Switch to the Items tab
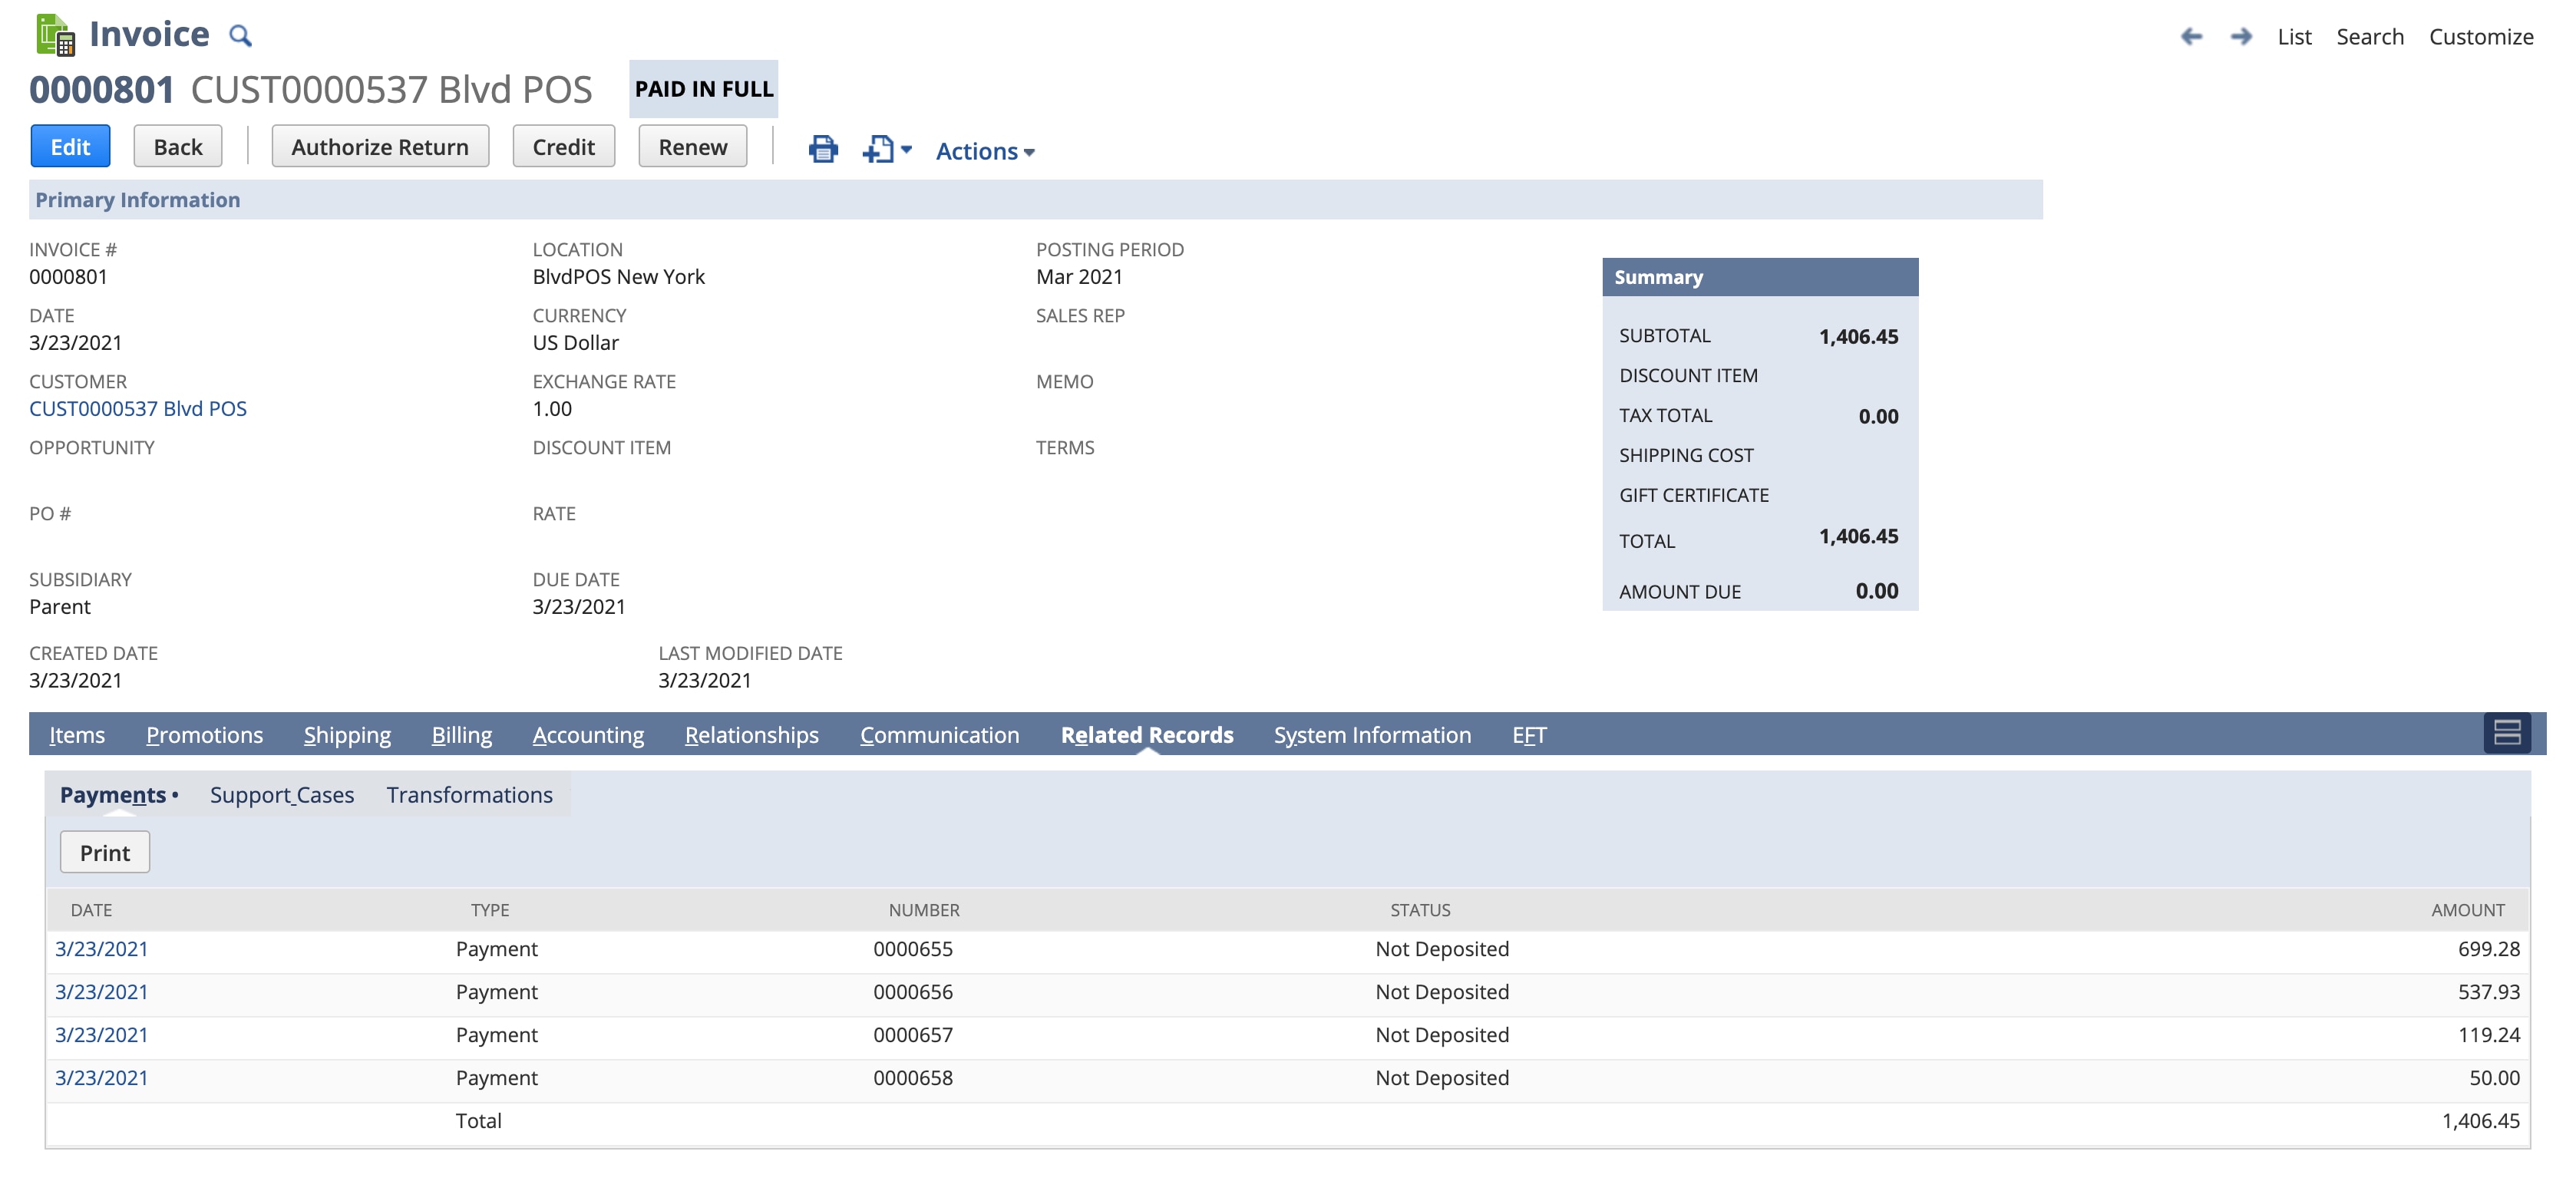Image resolution: width=2576 pixels, height=1191 pixels. coord(77,735)
